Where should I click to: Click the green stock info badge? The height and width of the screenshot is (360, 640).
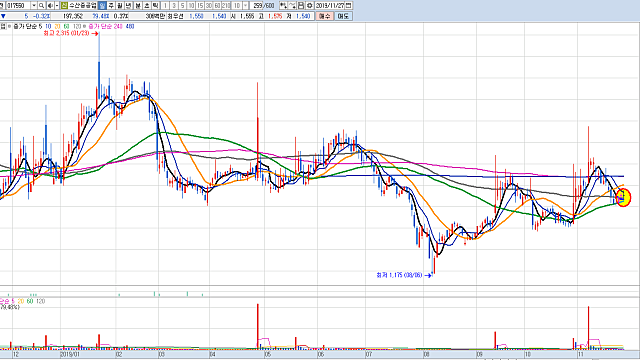pos(64,5)
